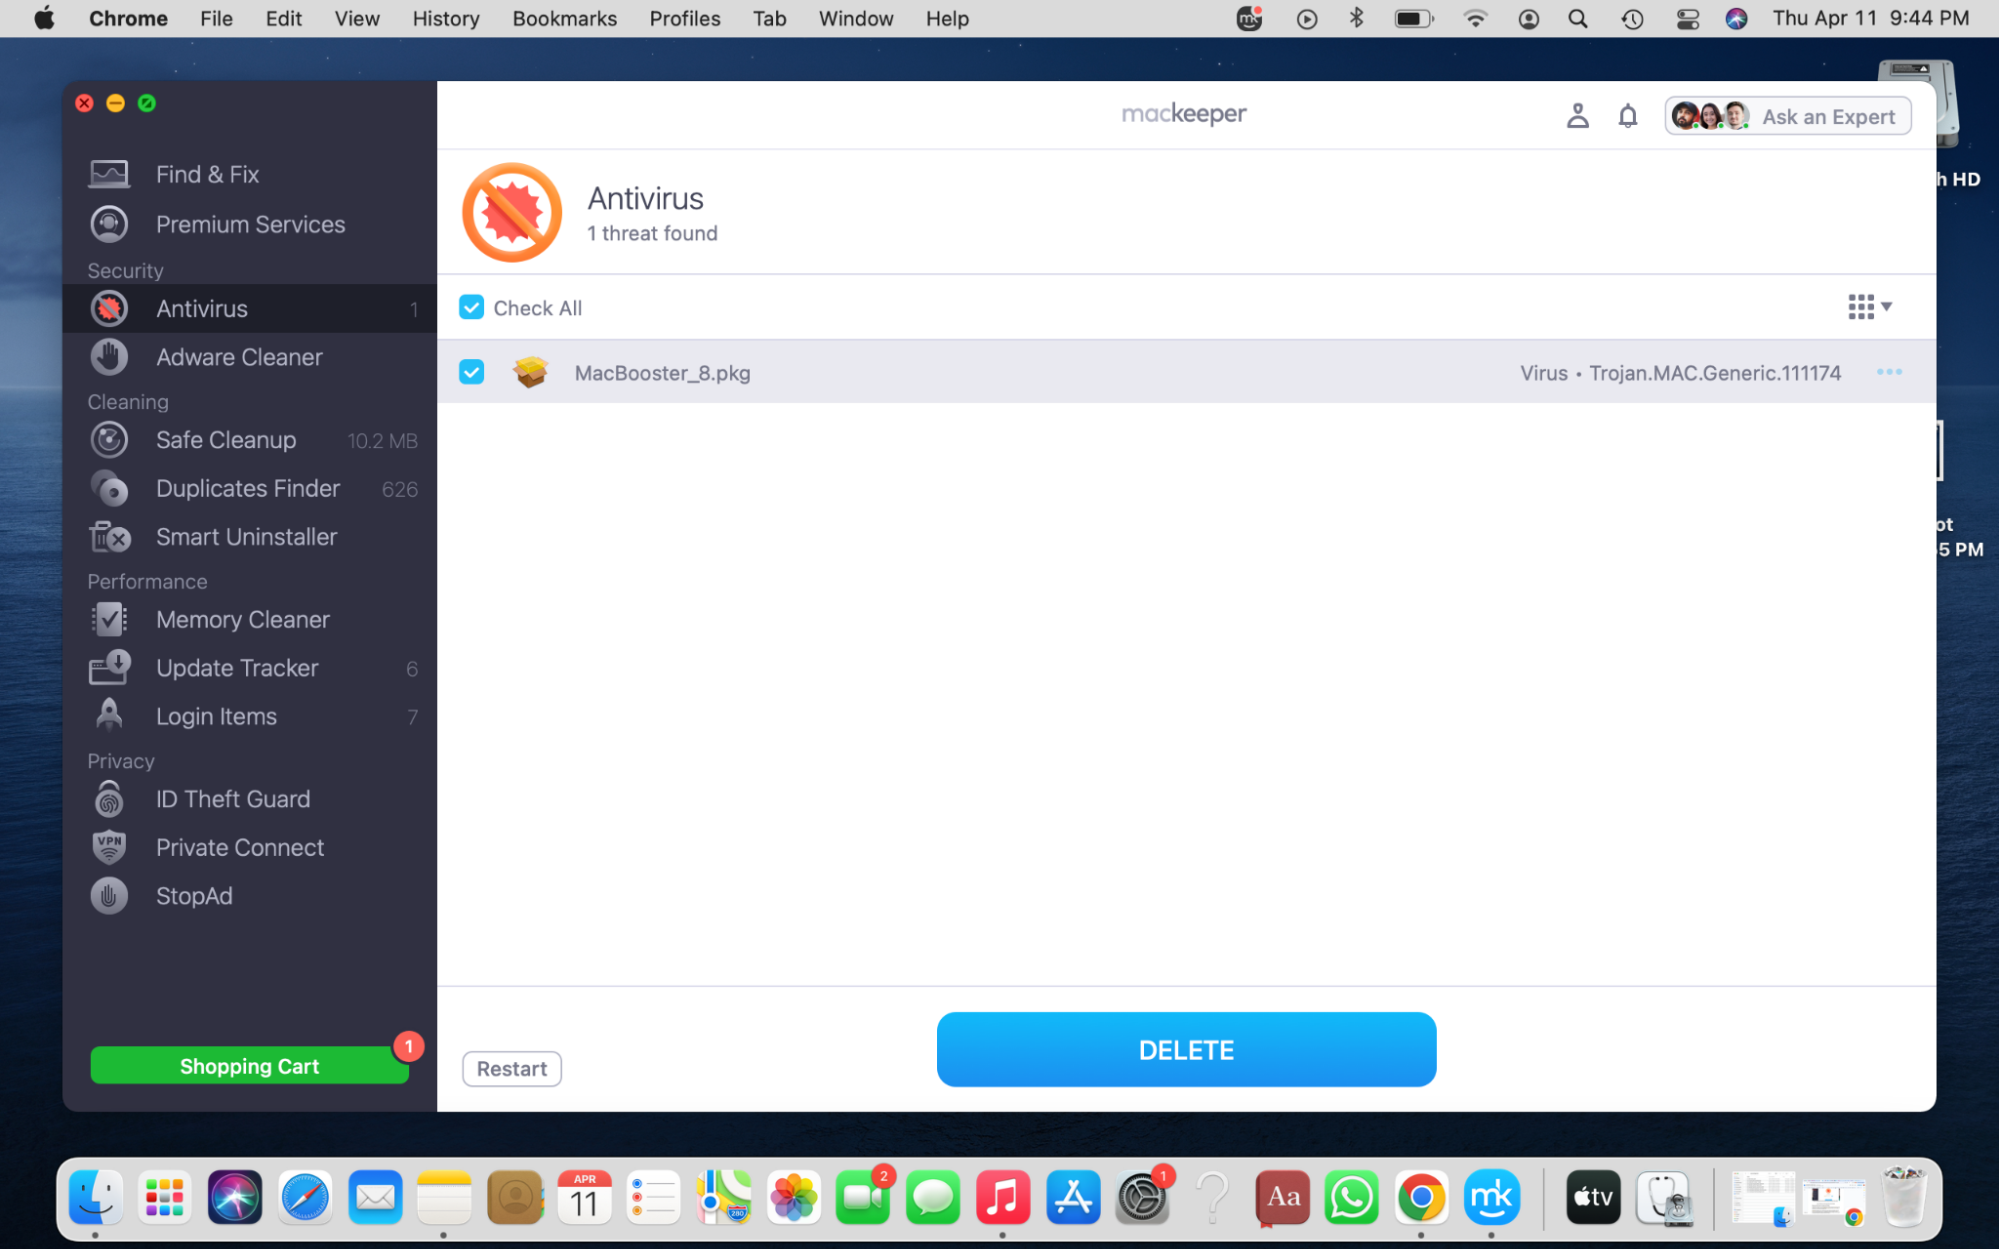This screenshot has height=1250, width=1999.
Task: Open the Find & Fix section
Action: (x=207, y=173)
